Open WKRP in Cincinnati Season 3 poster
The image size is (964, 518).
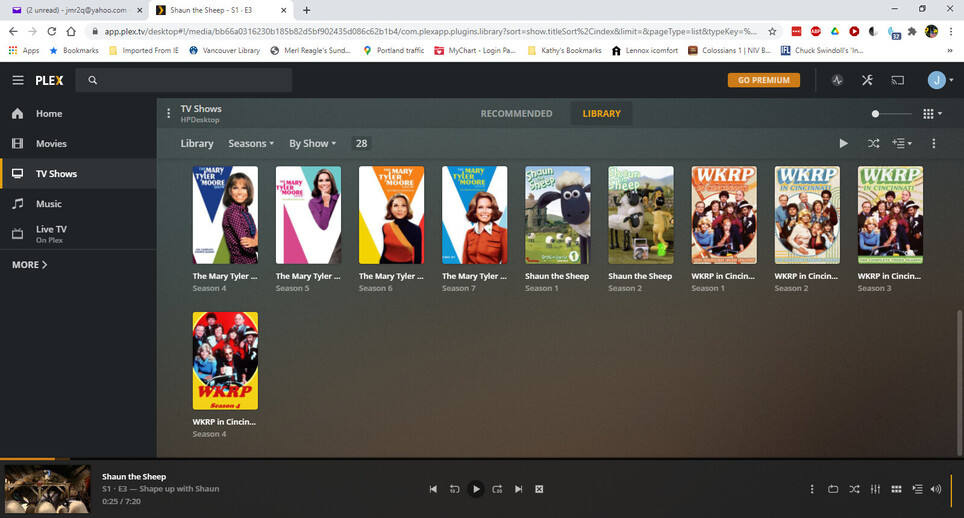(890, 215)
